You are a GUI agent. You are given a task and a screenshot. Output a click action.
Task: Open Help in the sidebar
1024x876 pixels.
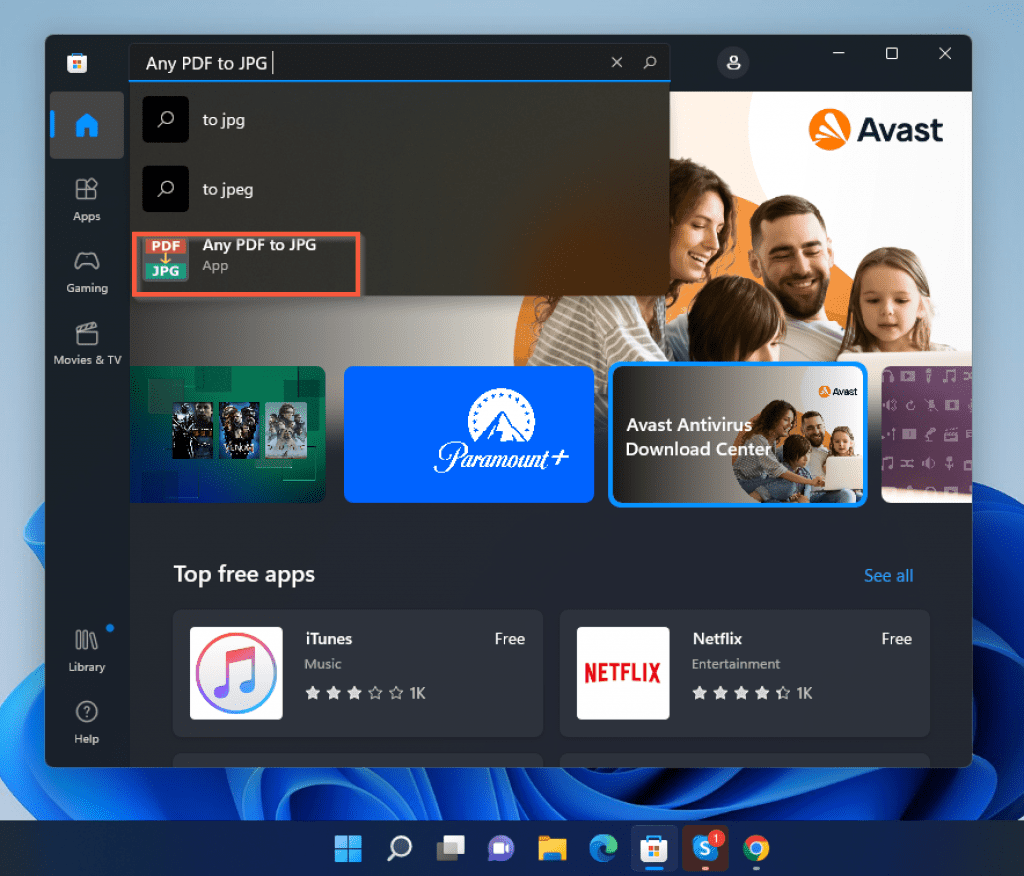click(x=87, y=722)
